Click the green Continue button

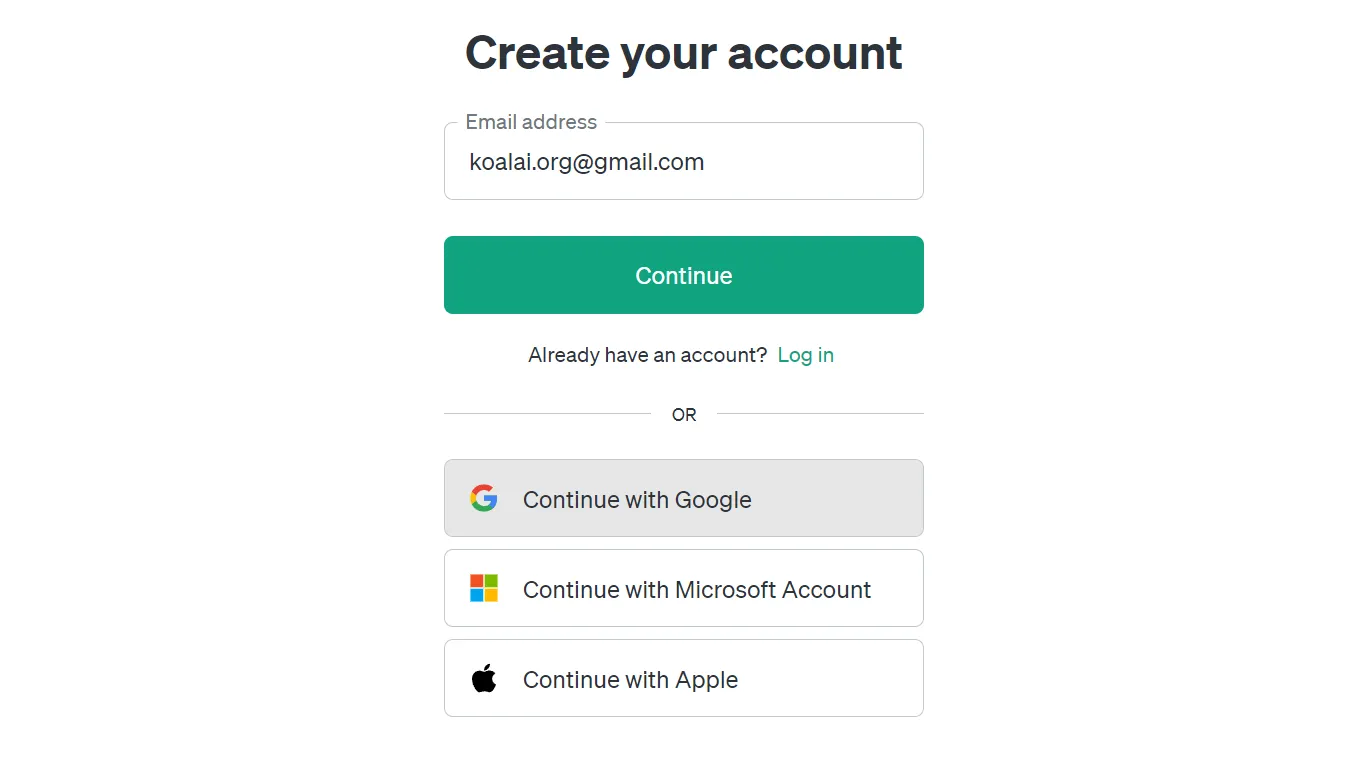click(x=684, y=275)
